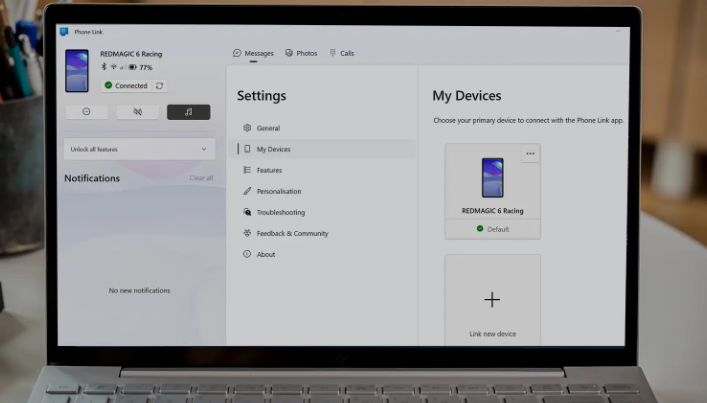Click the Phone Link app icon
Viewport: 707px width, 403px height.
point(64,32)
